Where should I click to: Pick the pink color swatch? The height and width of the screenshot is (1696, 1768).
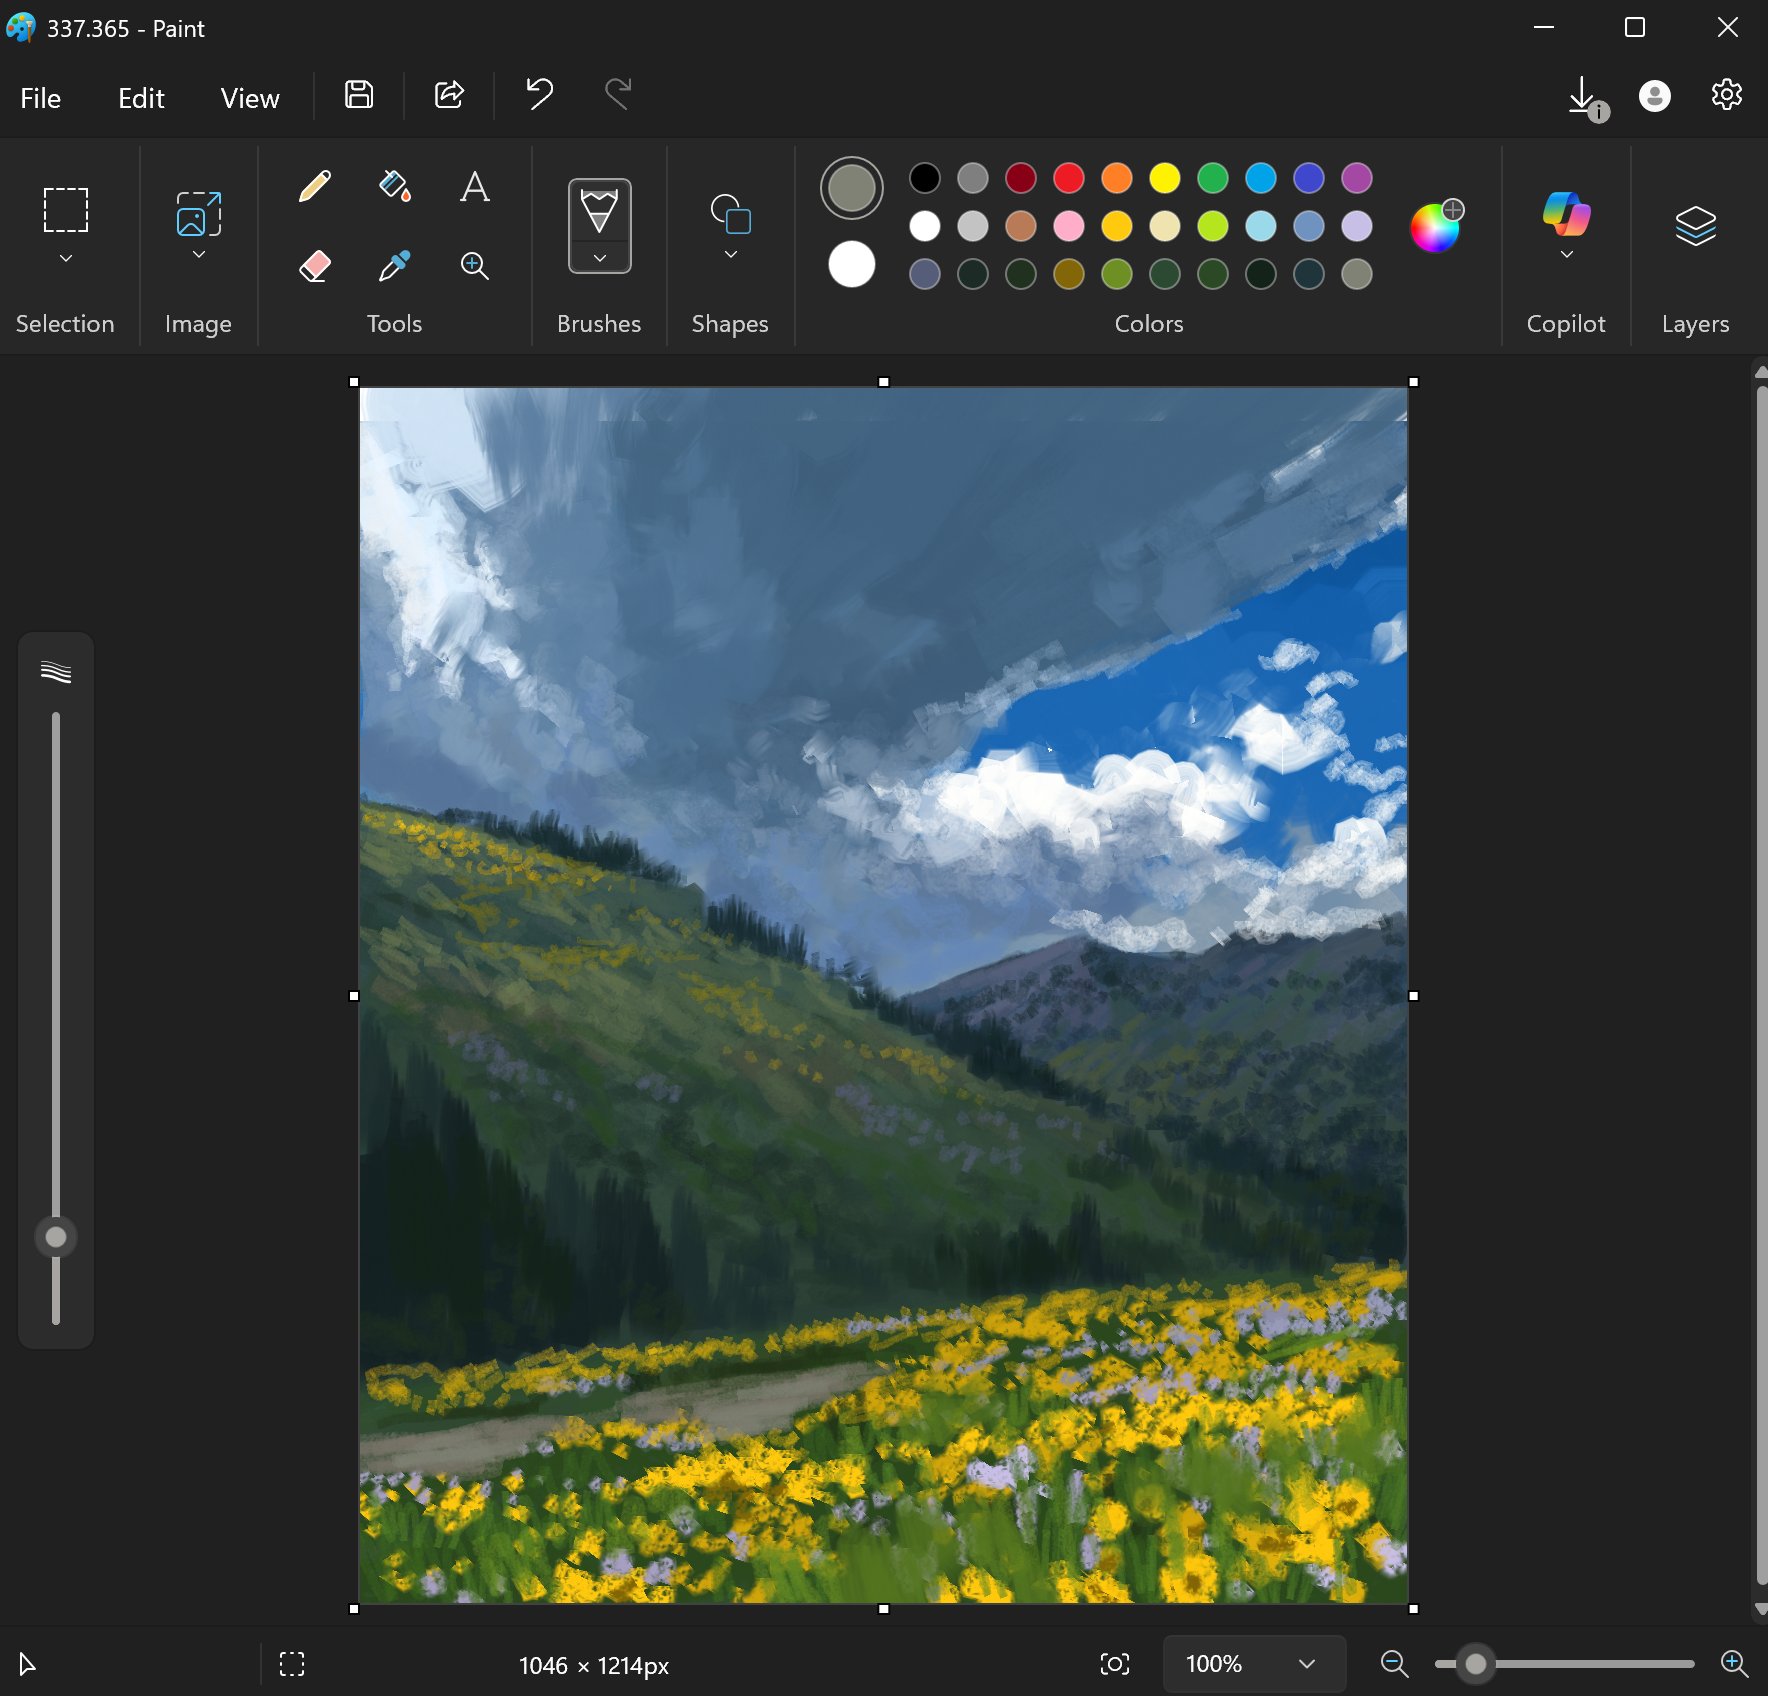(x=1069, y=226)
